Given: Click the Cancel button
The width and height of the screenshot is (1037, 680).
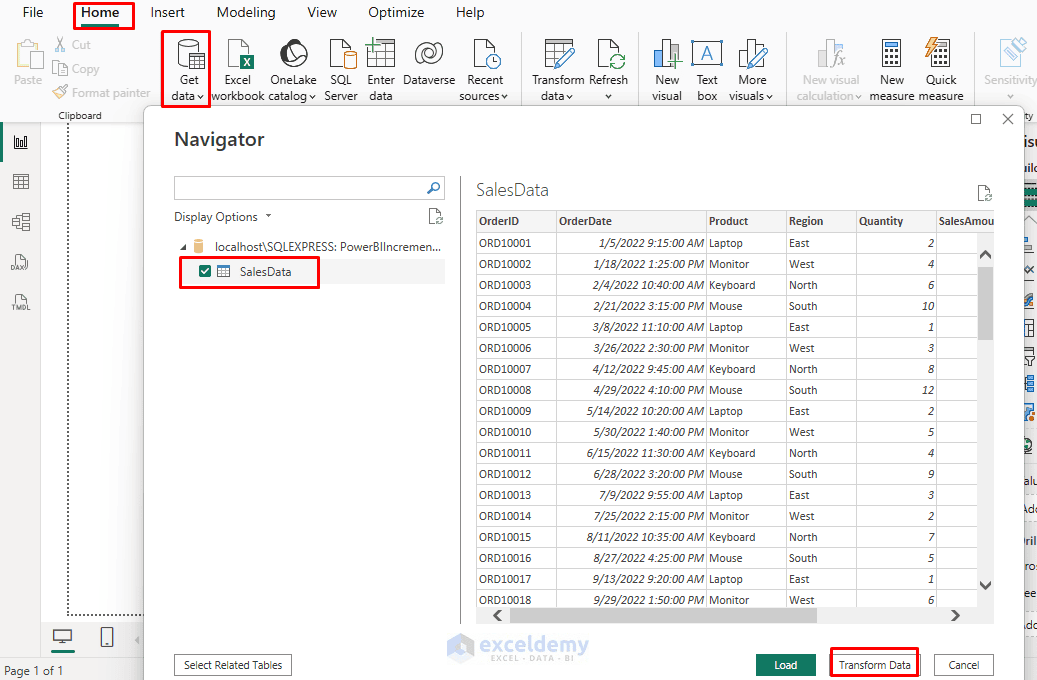Looking at the screenshot, I should (x=964, y=665).
